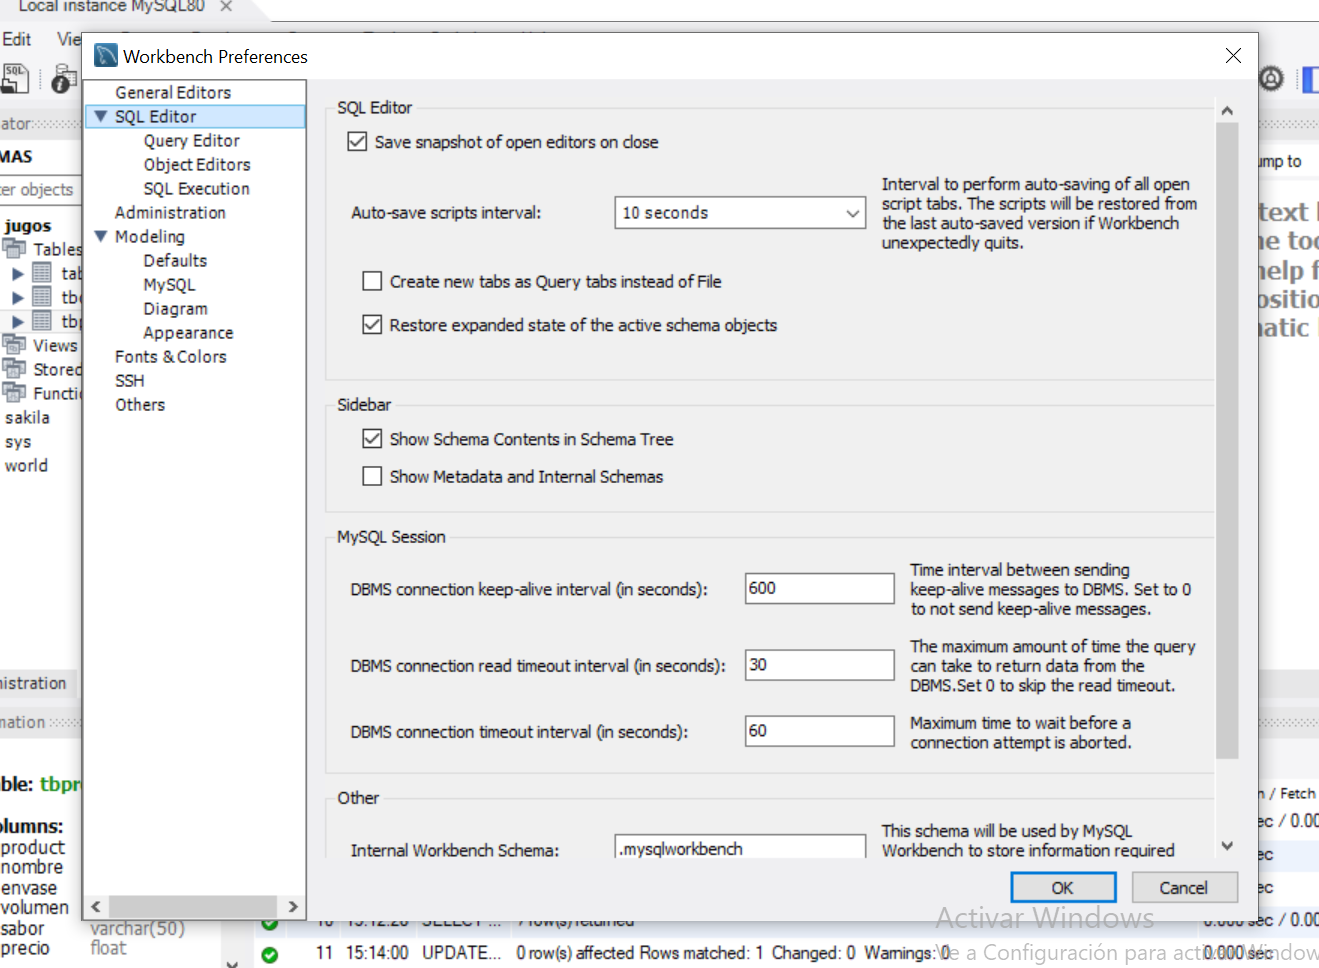The width and height of the screenshot is (1319, 968).
Task: Close the Local instance MySQL80 tab
Action: (226, 6)
